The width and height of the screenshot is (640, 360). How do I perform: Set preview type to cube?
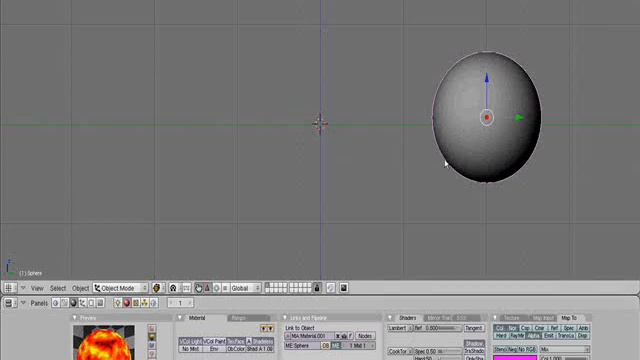click(152, 346)
